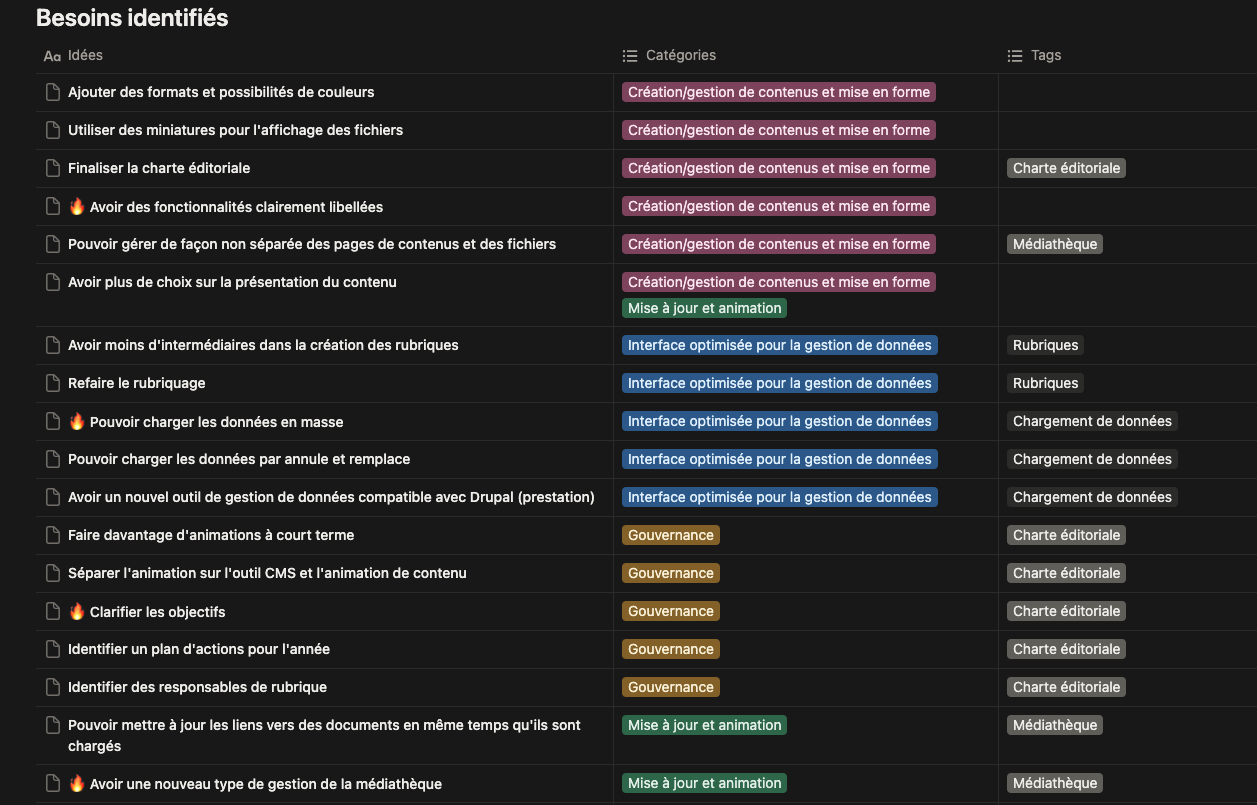
Task: Click the "Gouvernance" tag in "Clarifier les objectifs" row
Action: pyautogui.click(x=671, y=611)
